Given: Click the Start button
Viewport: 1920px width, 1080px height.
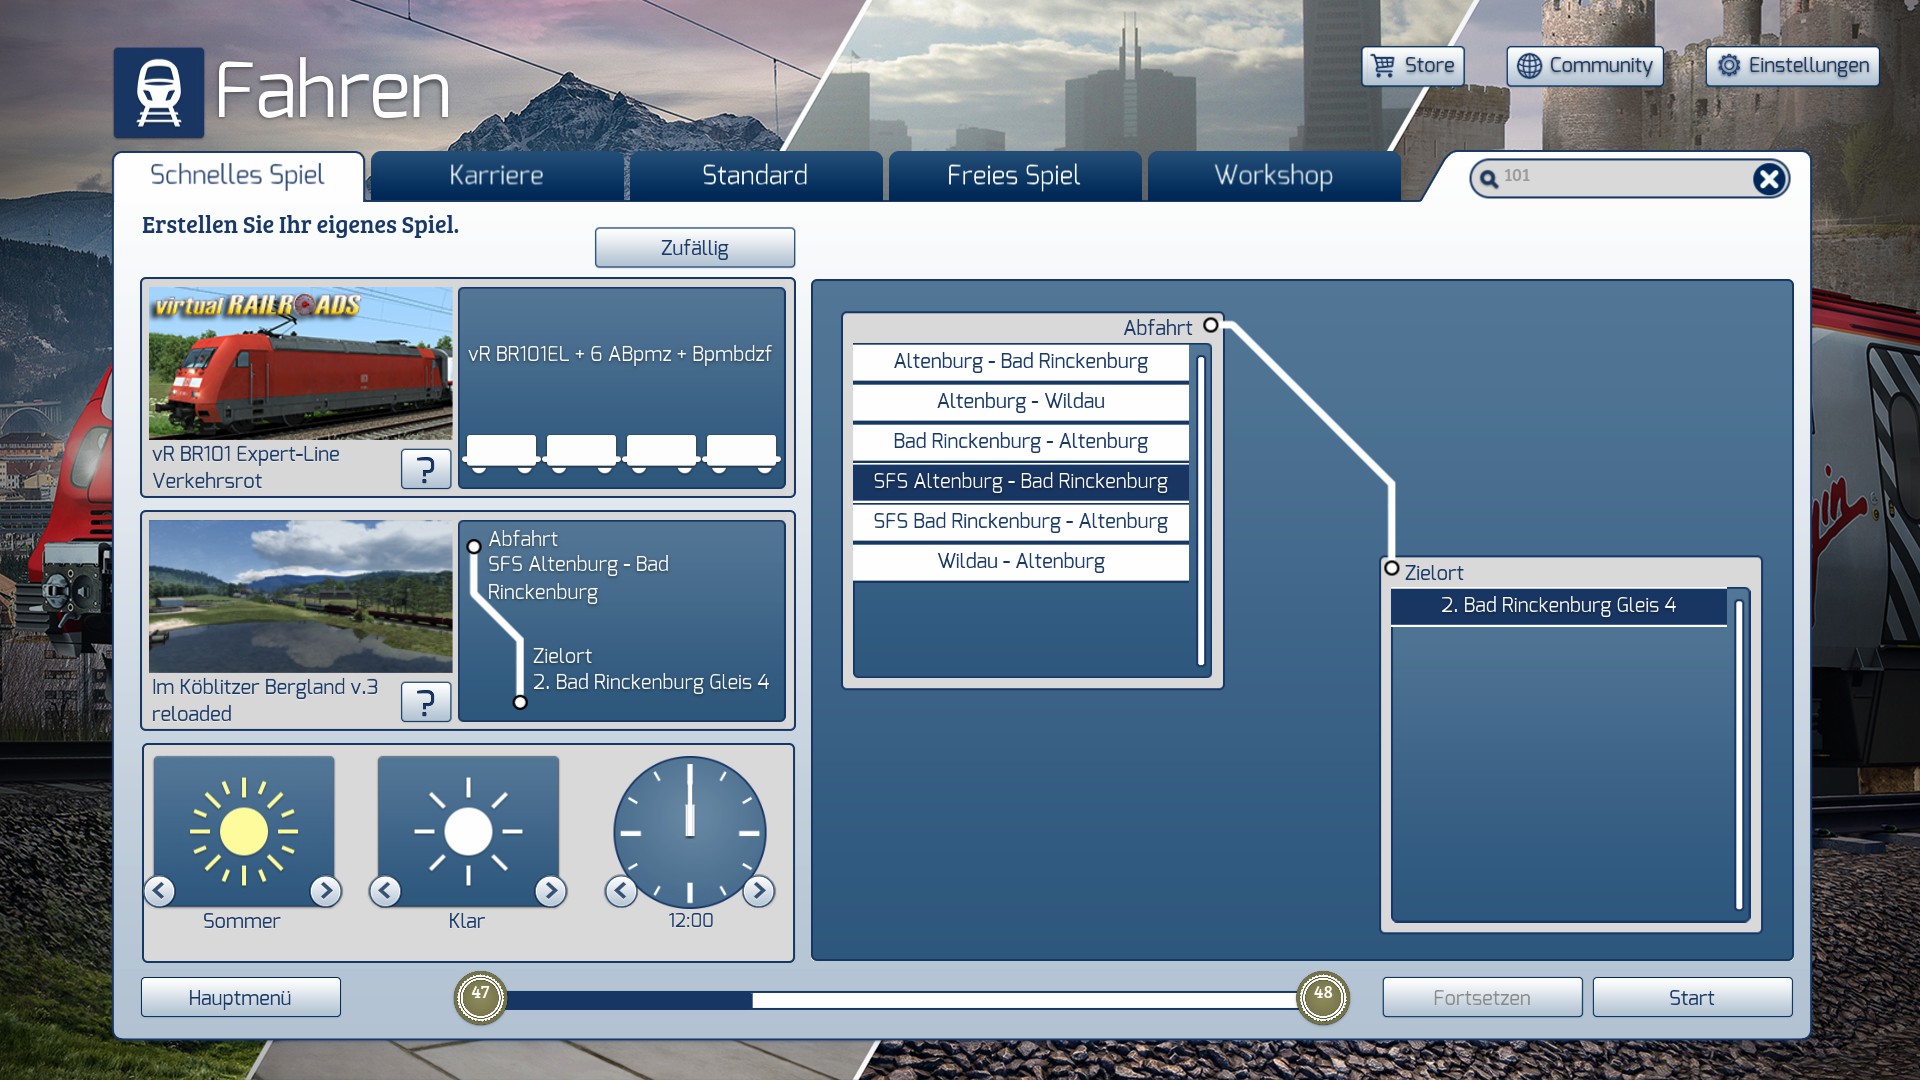Looking at the screenshot, I should coord(1691,997).
